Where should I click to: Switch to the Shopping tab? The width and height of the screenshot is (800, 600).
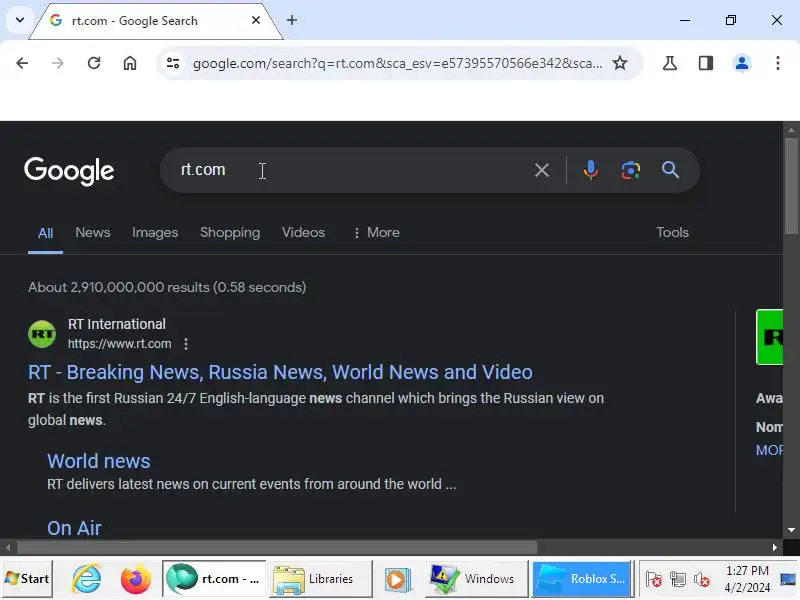tap(230, 233)
